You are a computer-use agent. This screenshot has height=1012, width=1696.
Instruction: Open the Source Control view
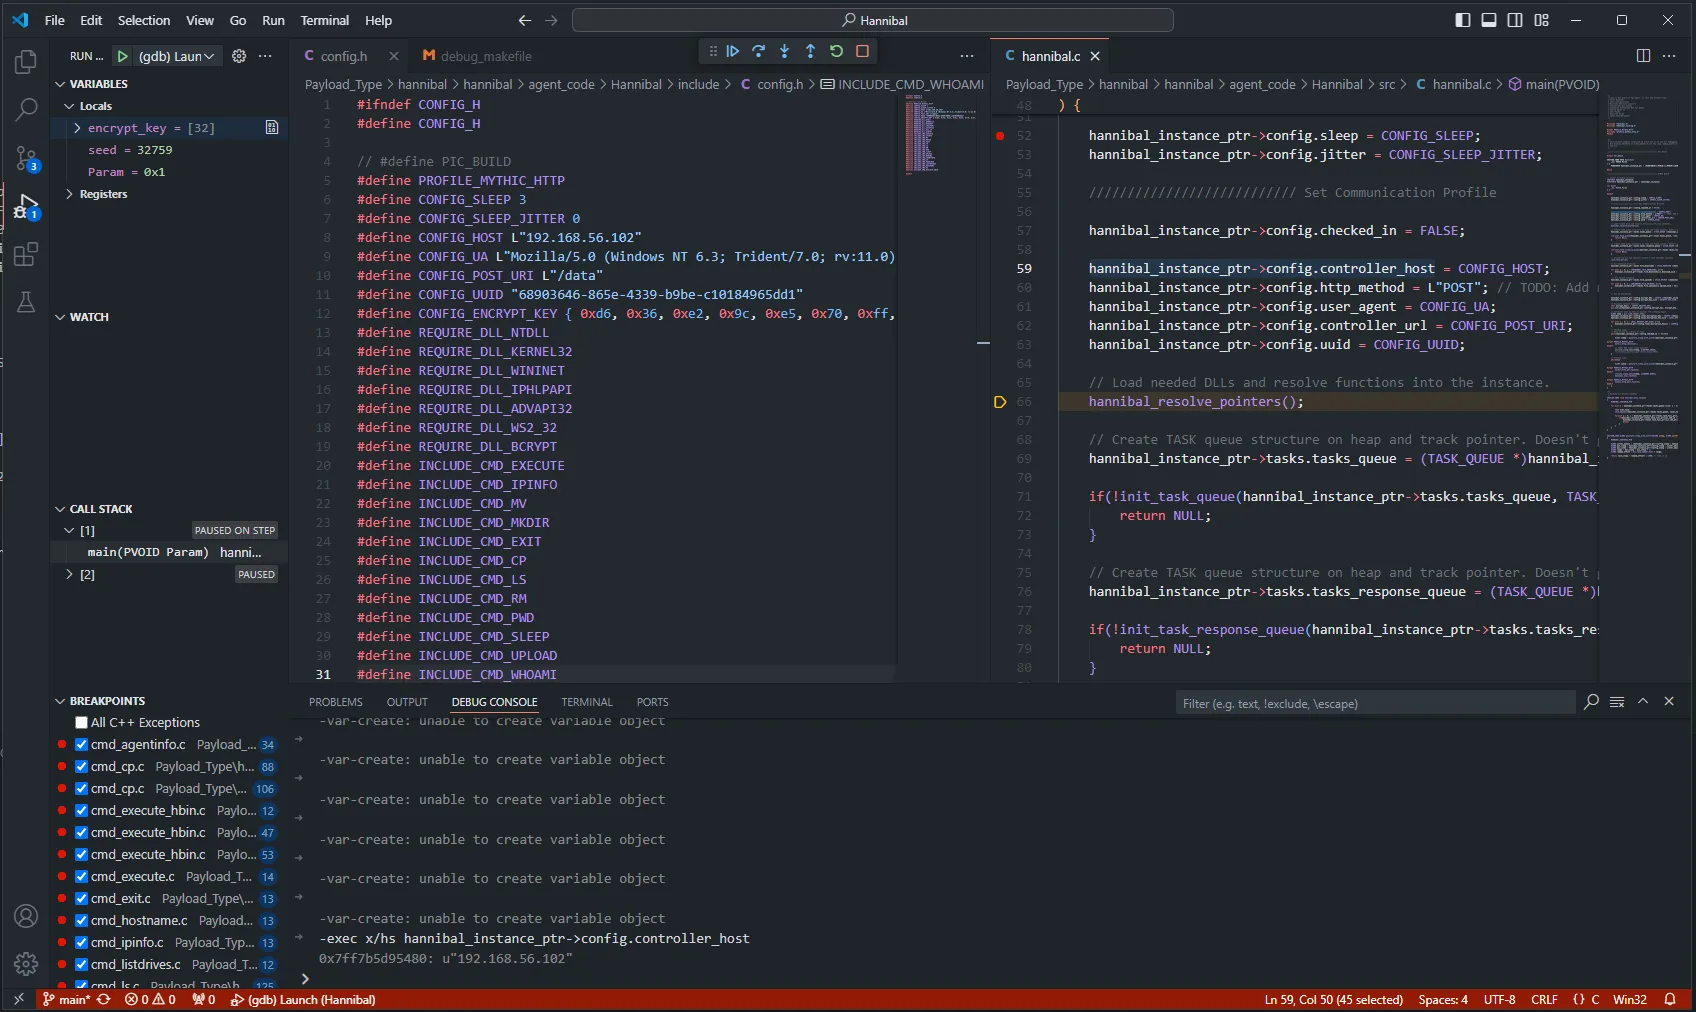[26, 158]
